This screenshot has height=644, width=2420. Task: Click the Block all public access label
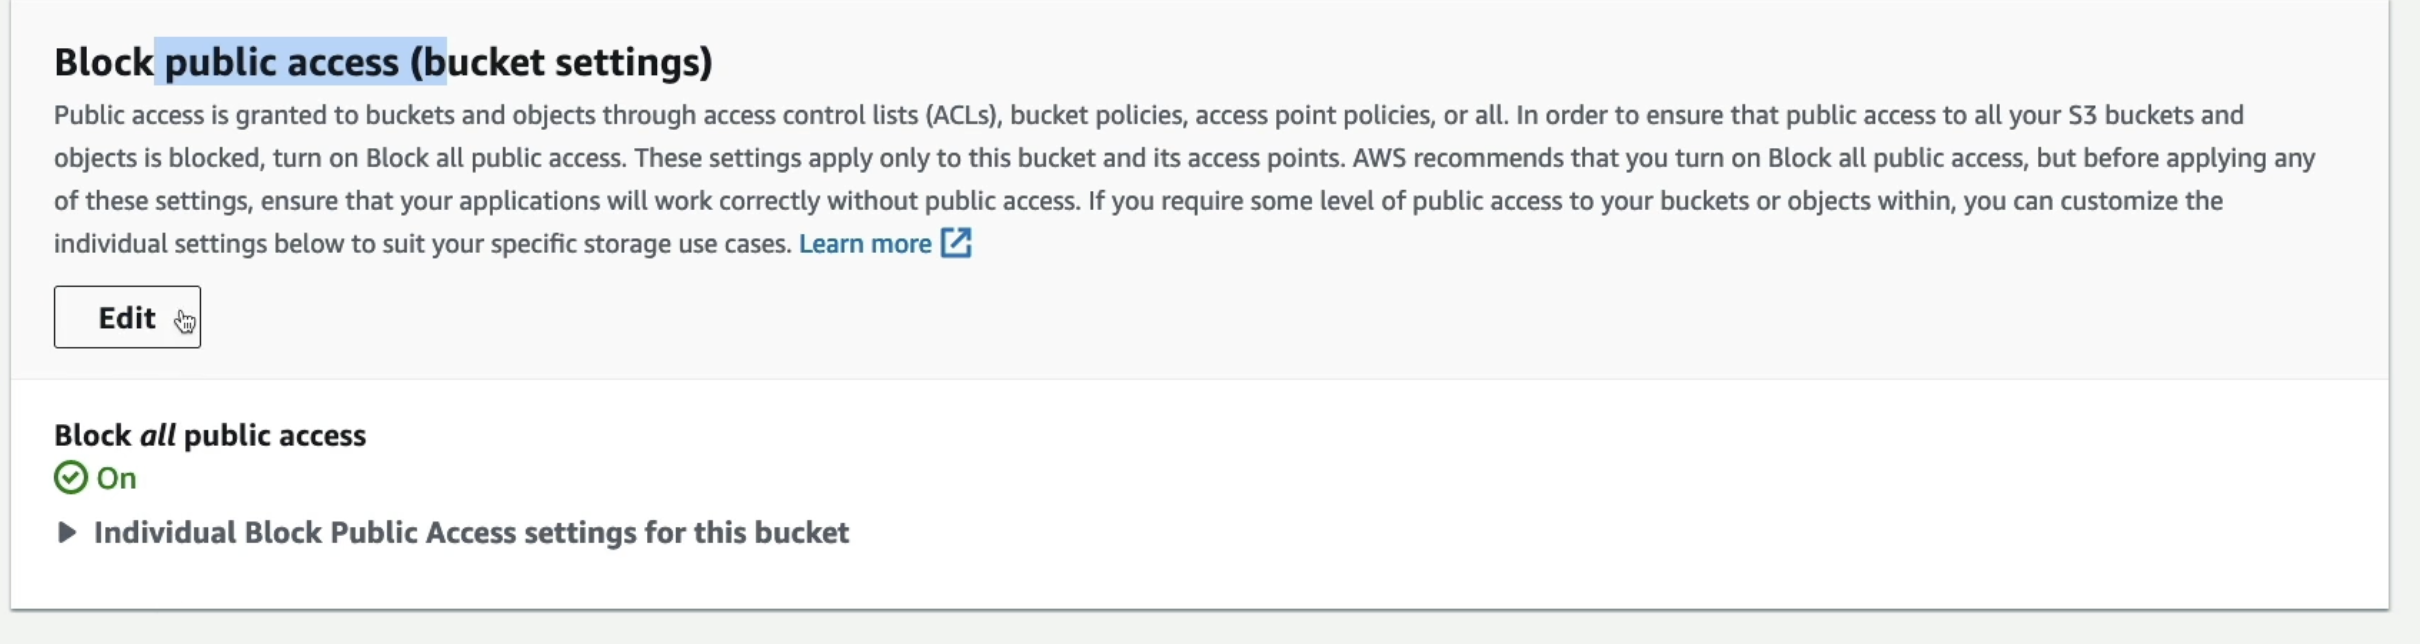pyautogui.click(x=210, y=435)
